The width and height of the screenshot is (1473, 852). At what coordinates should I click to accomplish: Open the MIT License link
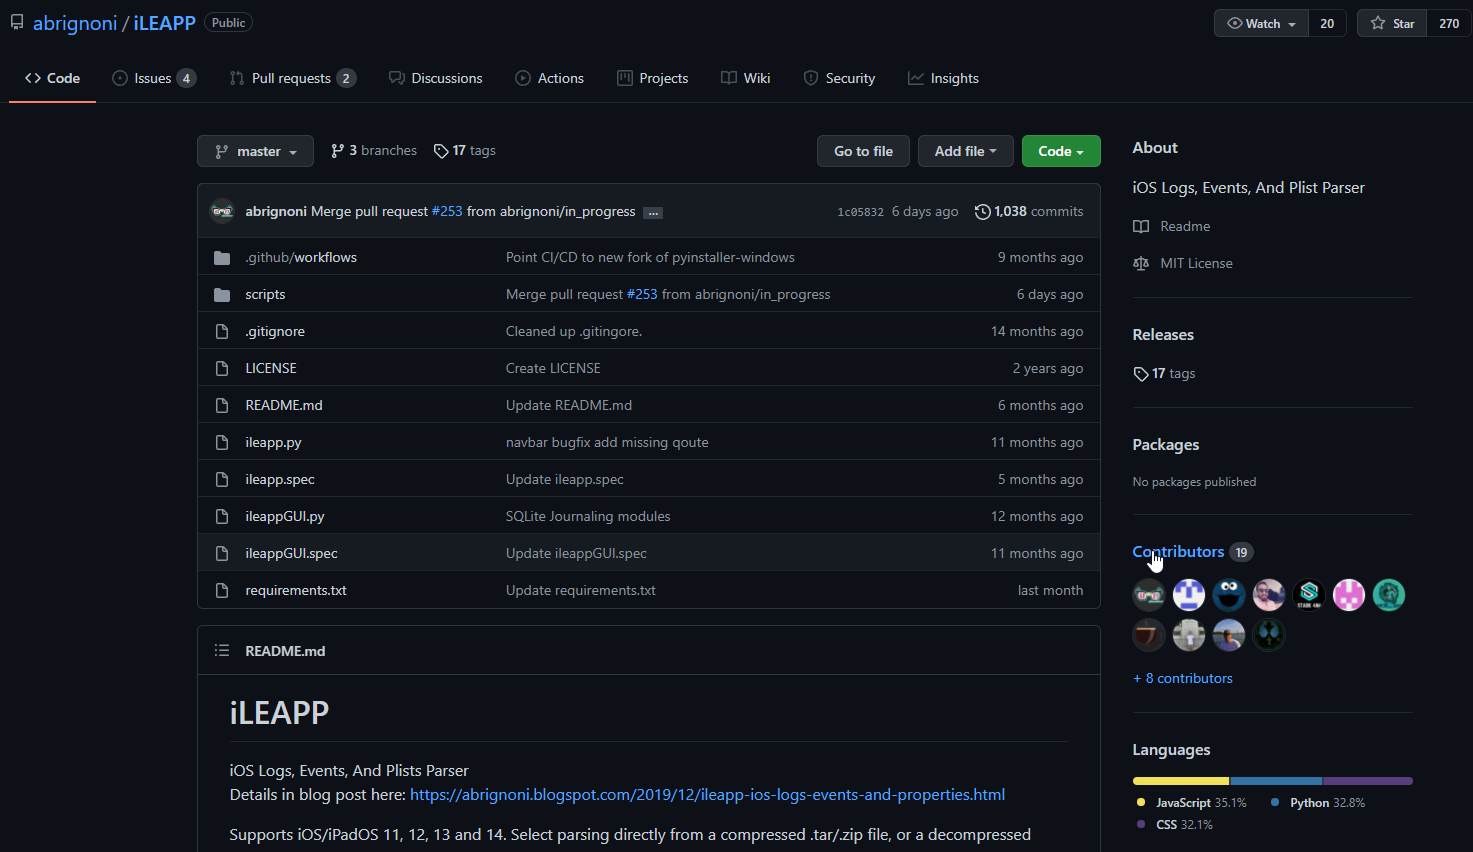1196,263
